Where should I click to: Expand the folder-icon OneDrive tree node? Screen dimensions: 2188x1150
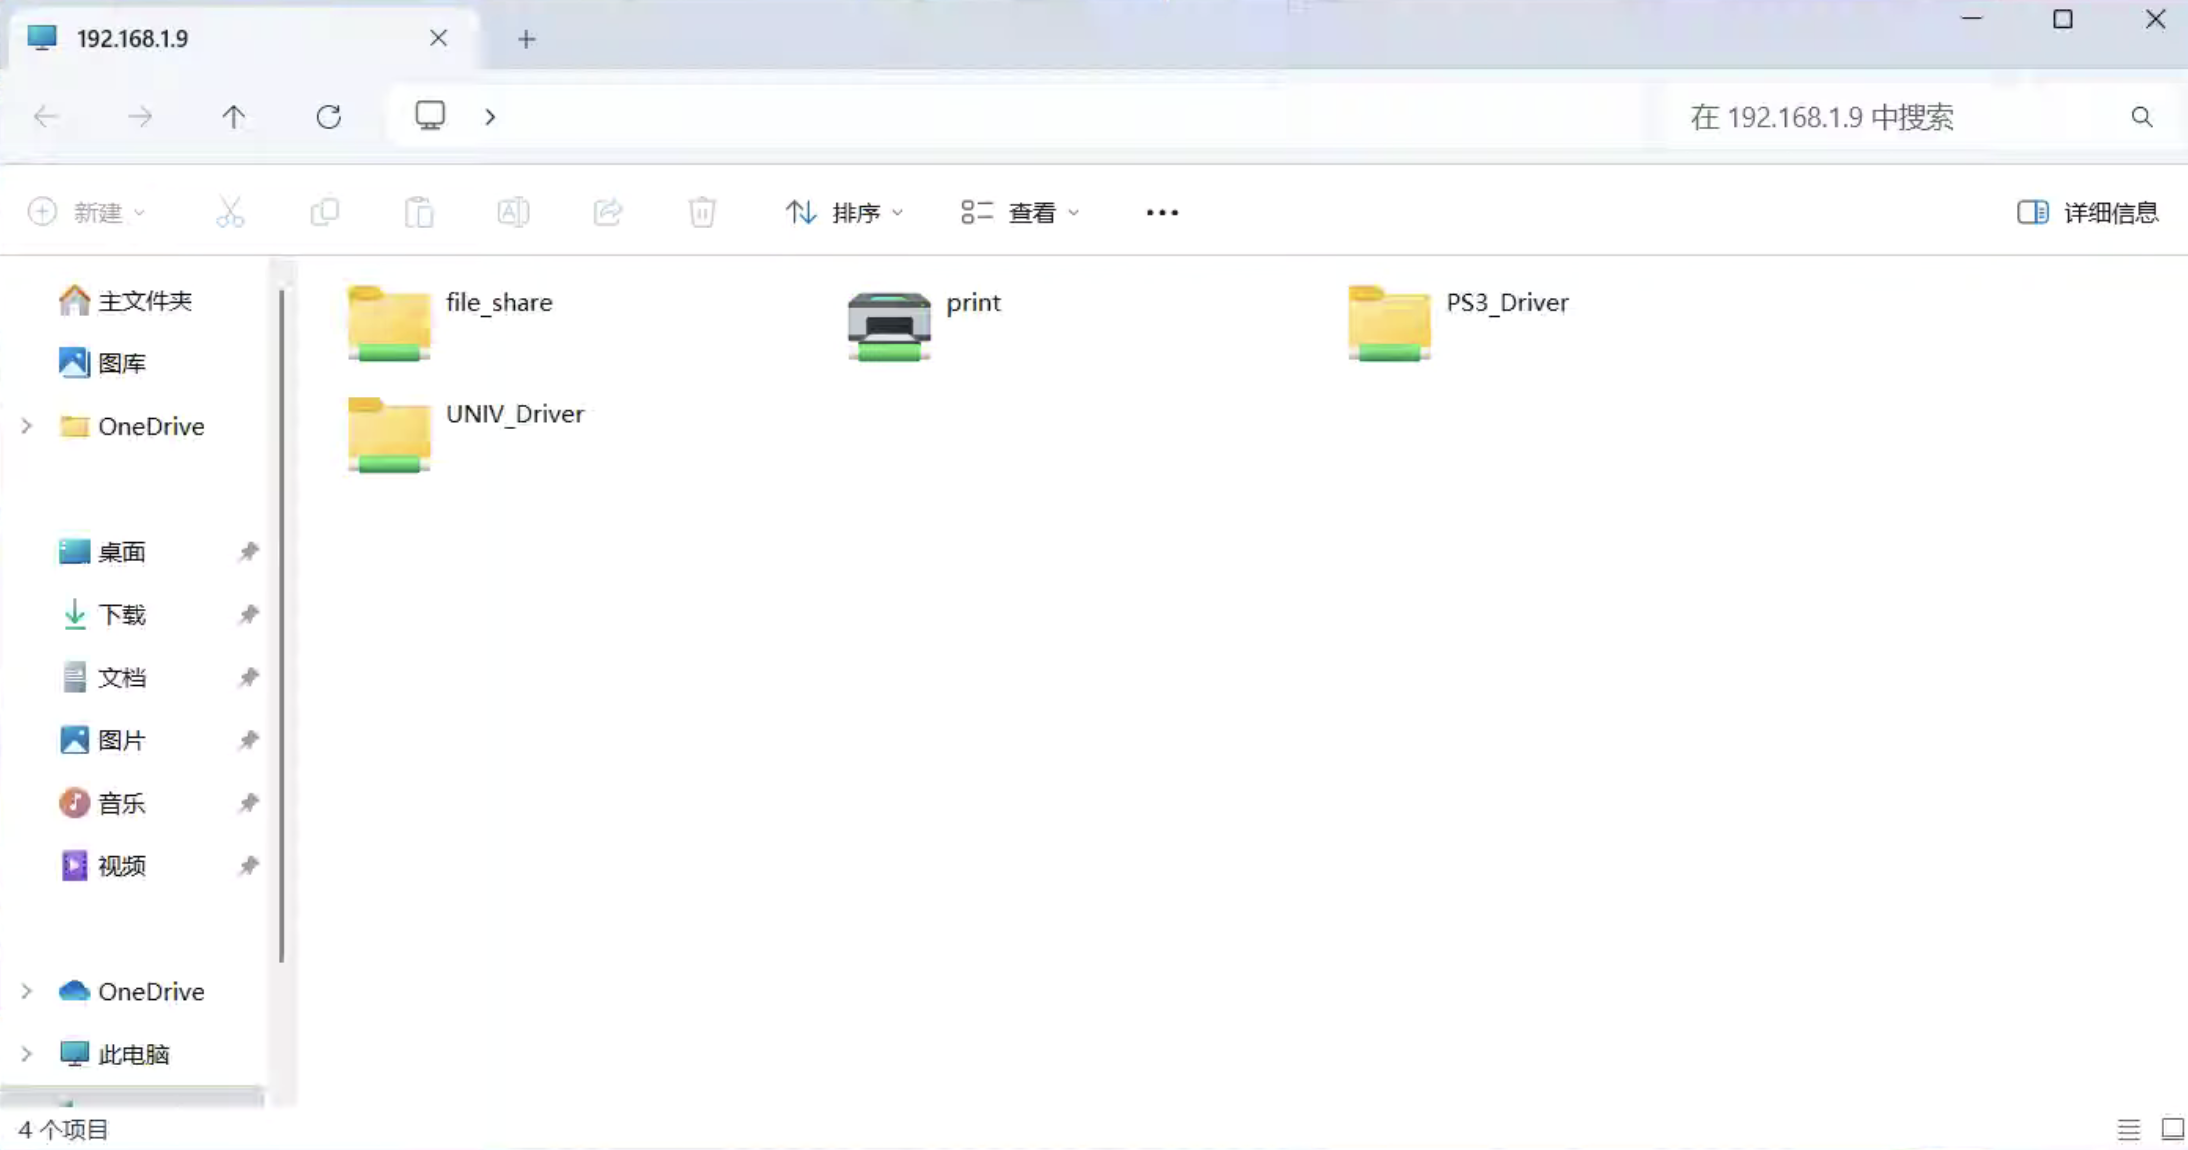[x=27, y=426]
